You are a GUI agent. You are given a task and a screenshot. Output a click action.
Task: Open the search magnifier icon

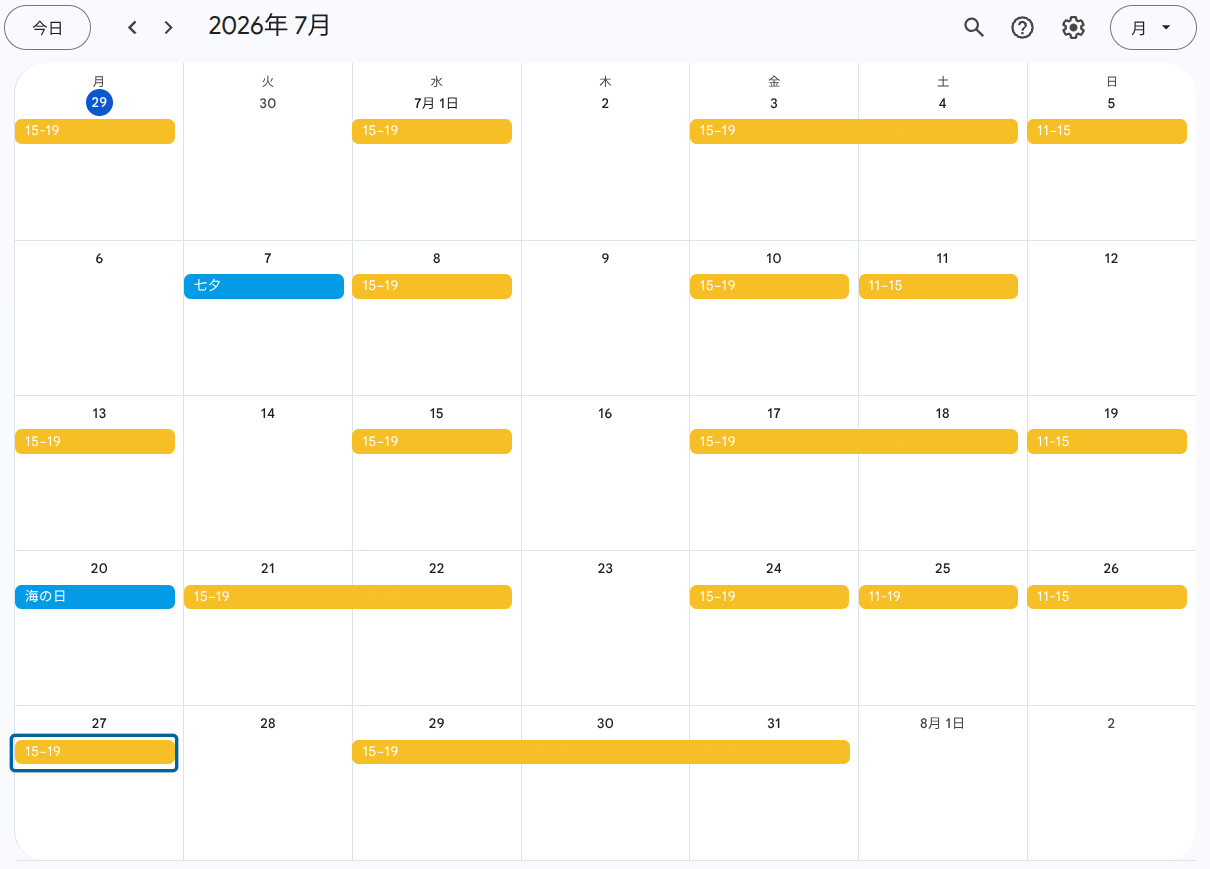[x=974, y=28]
